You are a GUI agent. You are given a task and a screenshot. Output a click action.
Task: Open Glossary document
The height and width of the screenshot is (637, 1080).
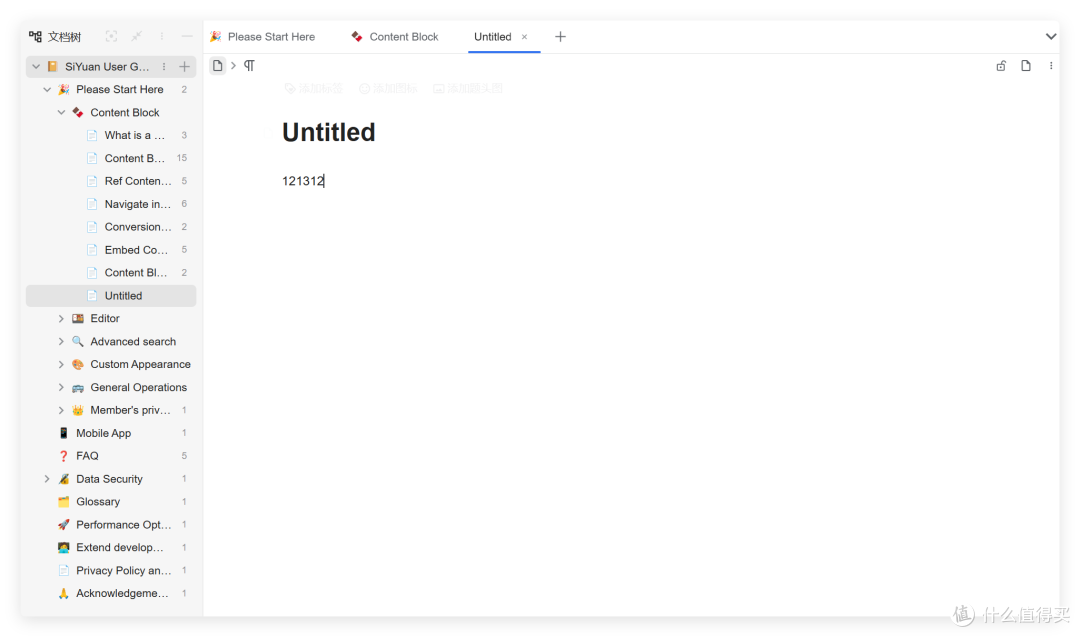(111, 502)
